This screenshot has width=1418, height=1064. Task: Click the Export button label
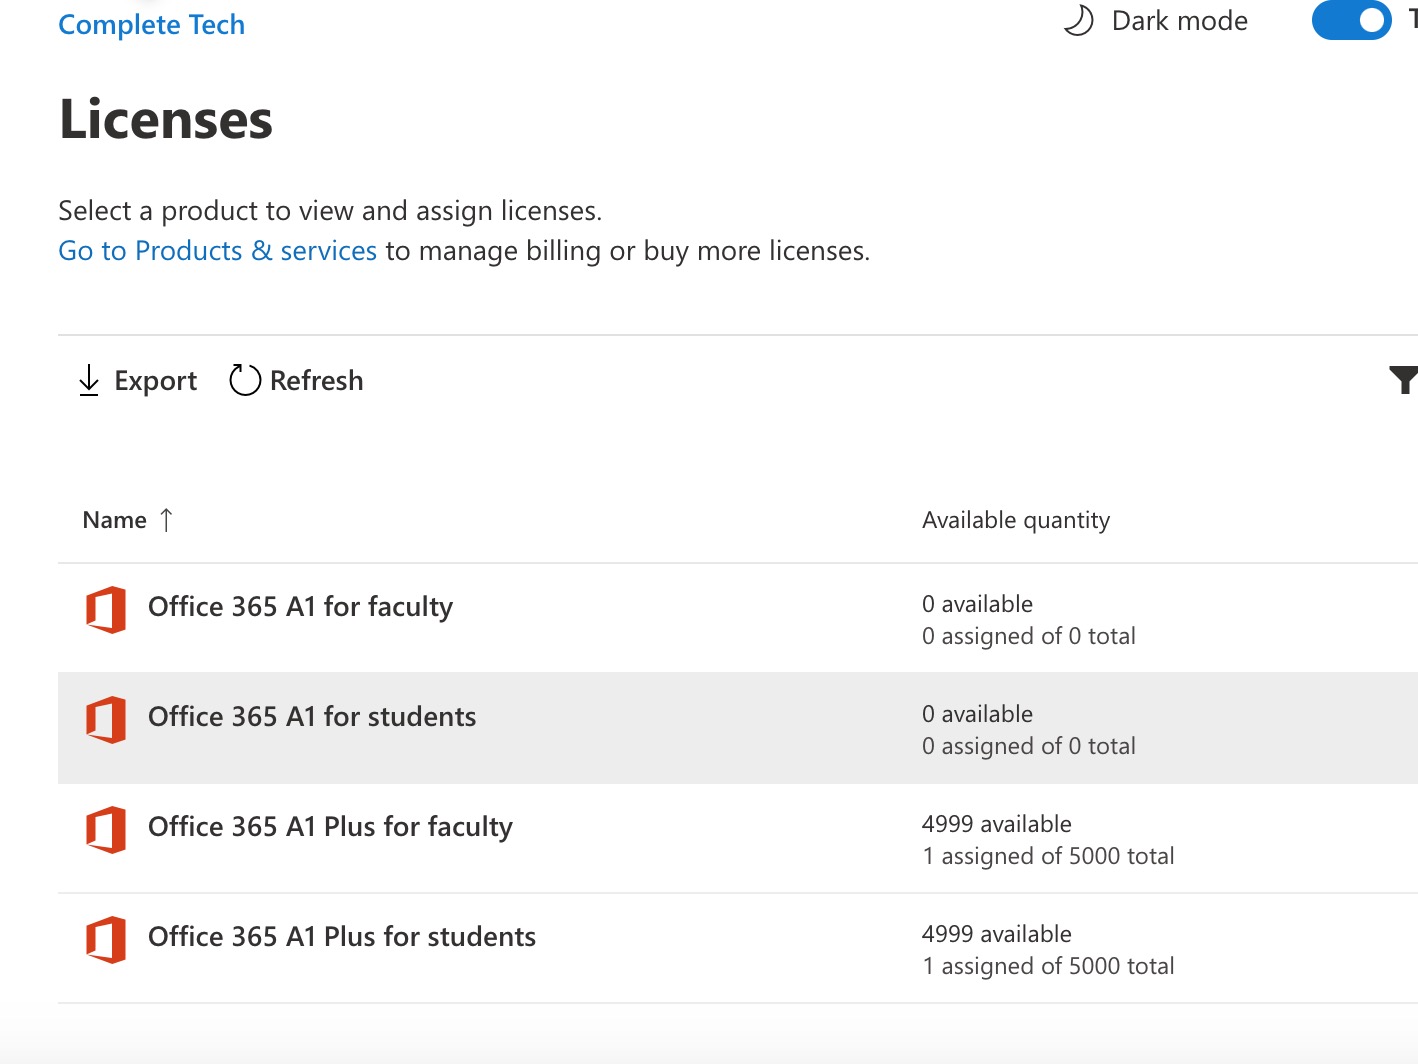[156, 380]
